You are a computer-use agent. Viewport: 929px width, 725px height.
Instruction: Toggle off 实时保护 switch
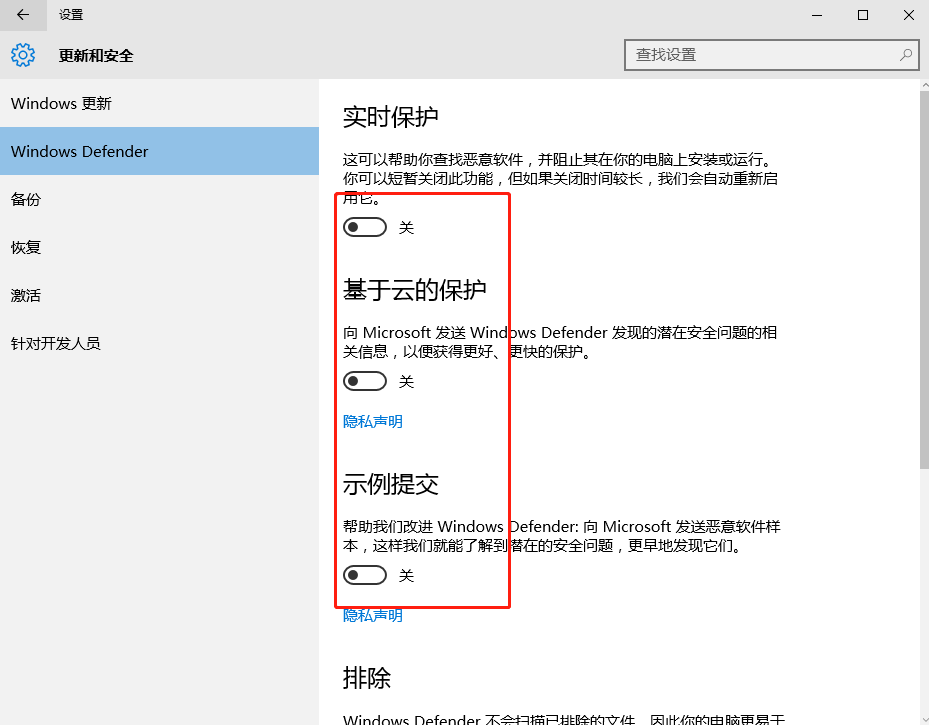(x=364, y=227)
